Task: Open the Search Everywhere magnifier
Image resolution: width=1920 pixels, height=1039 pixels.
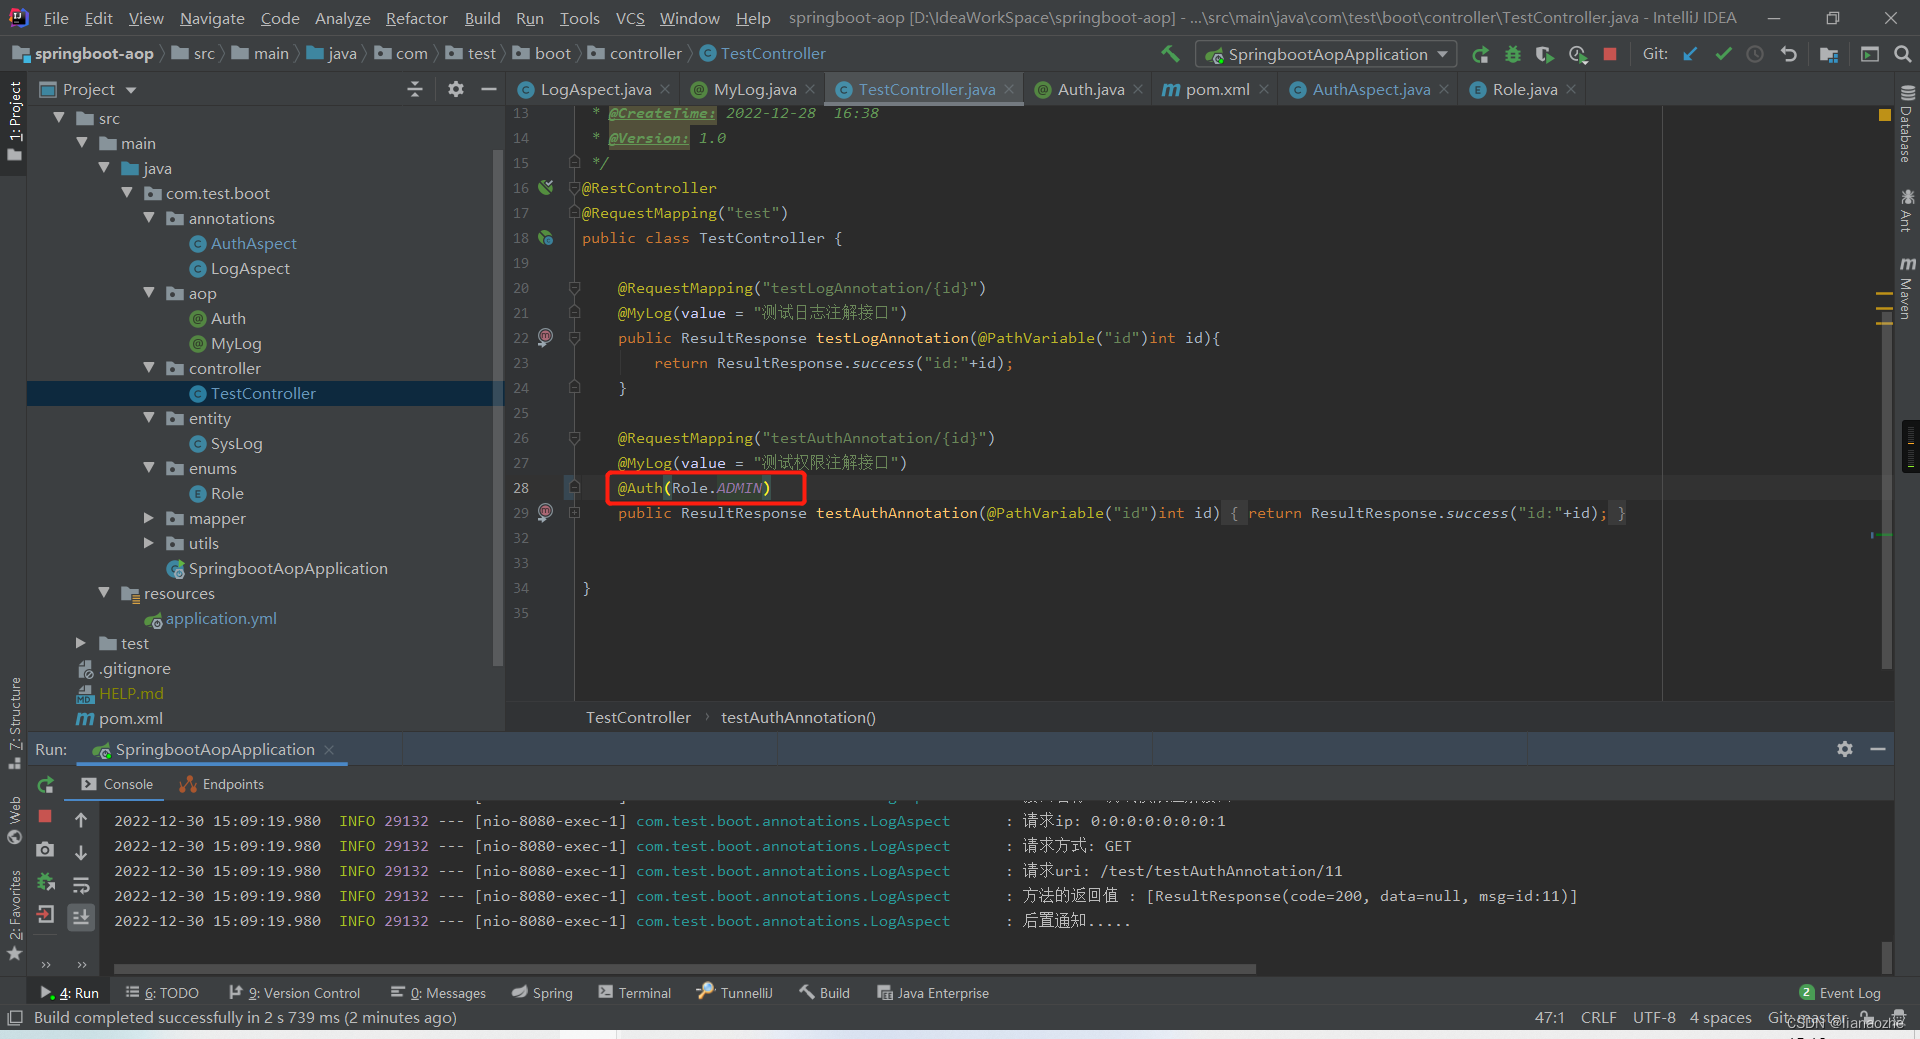Action: pos(1902,54)
